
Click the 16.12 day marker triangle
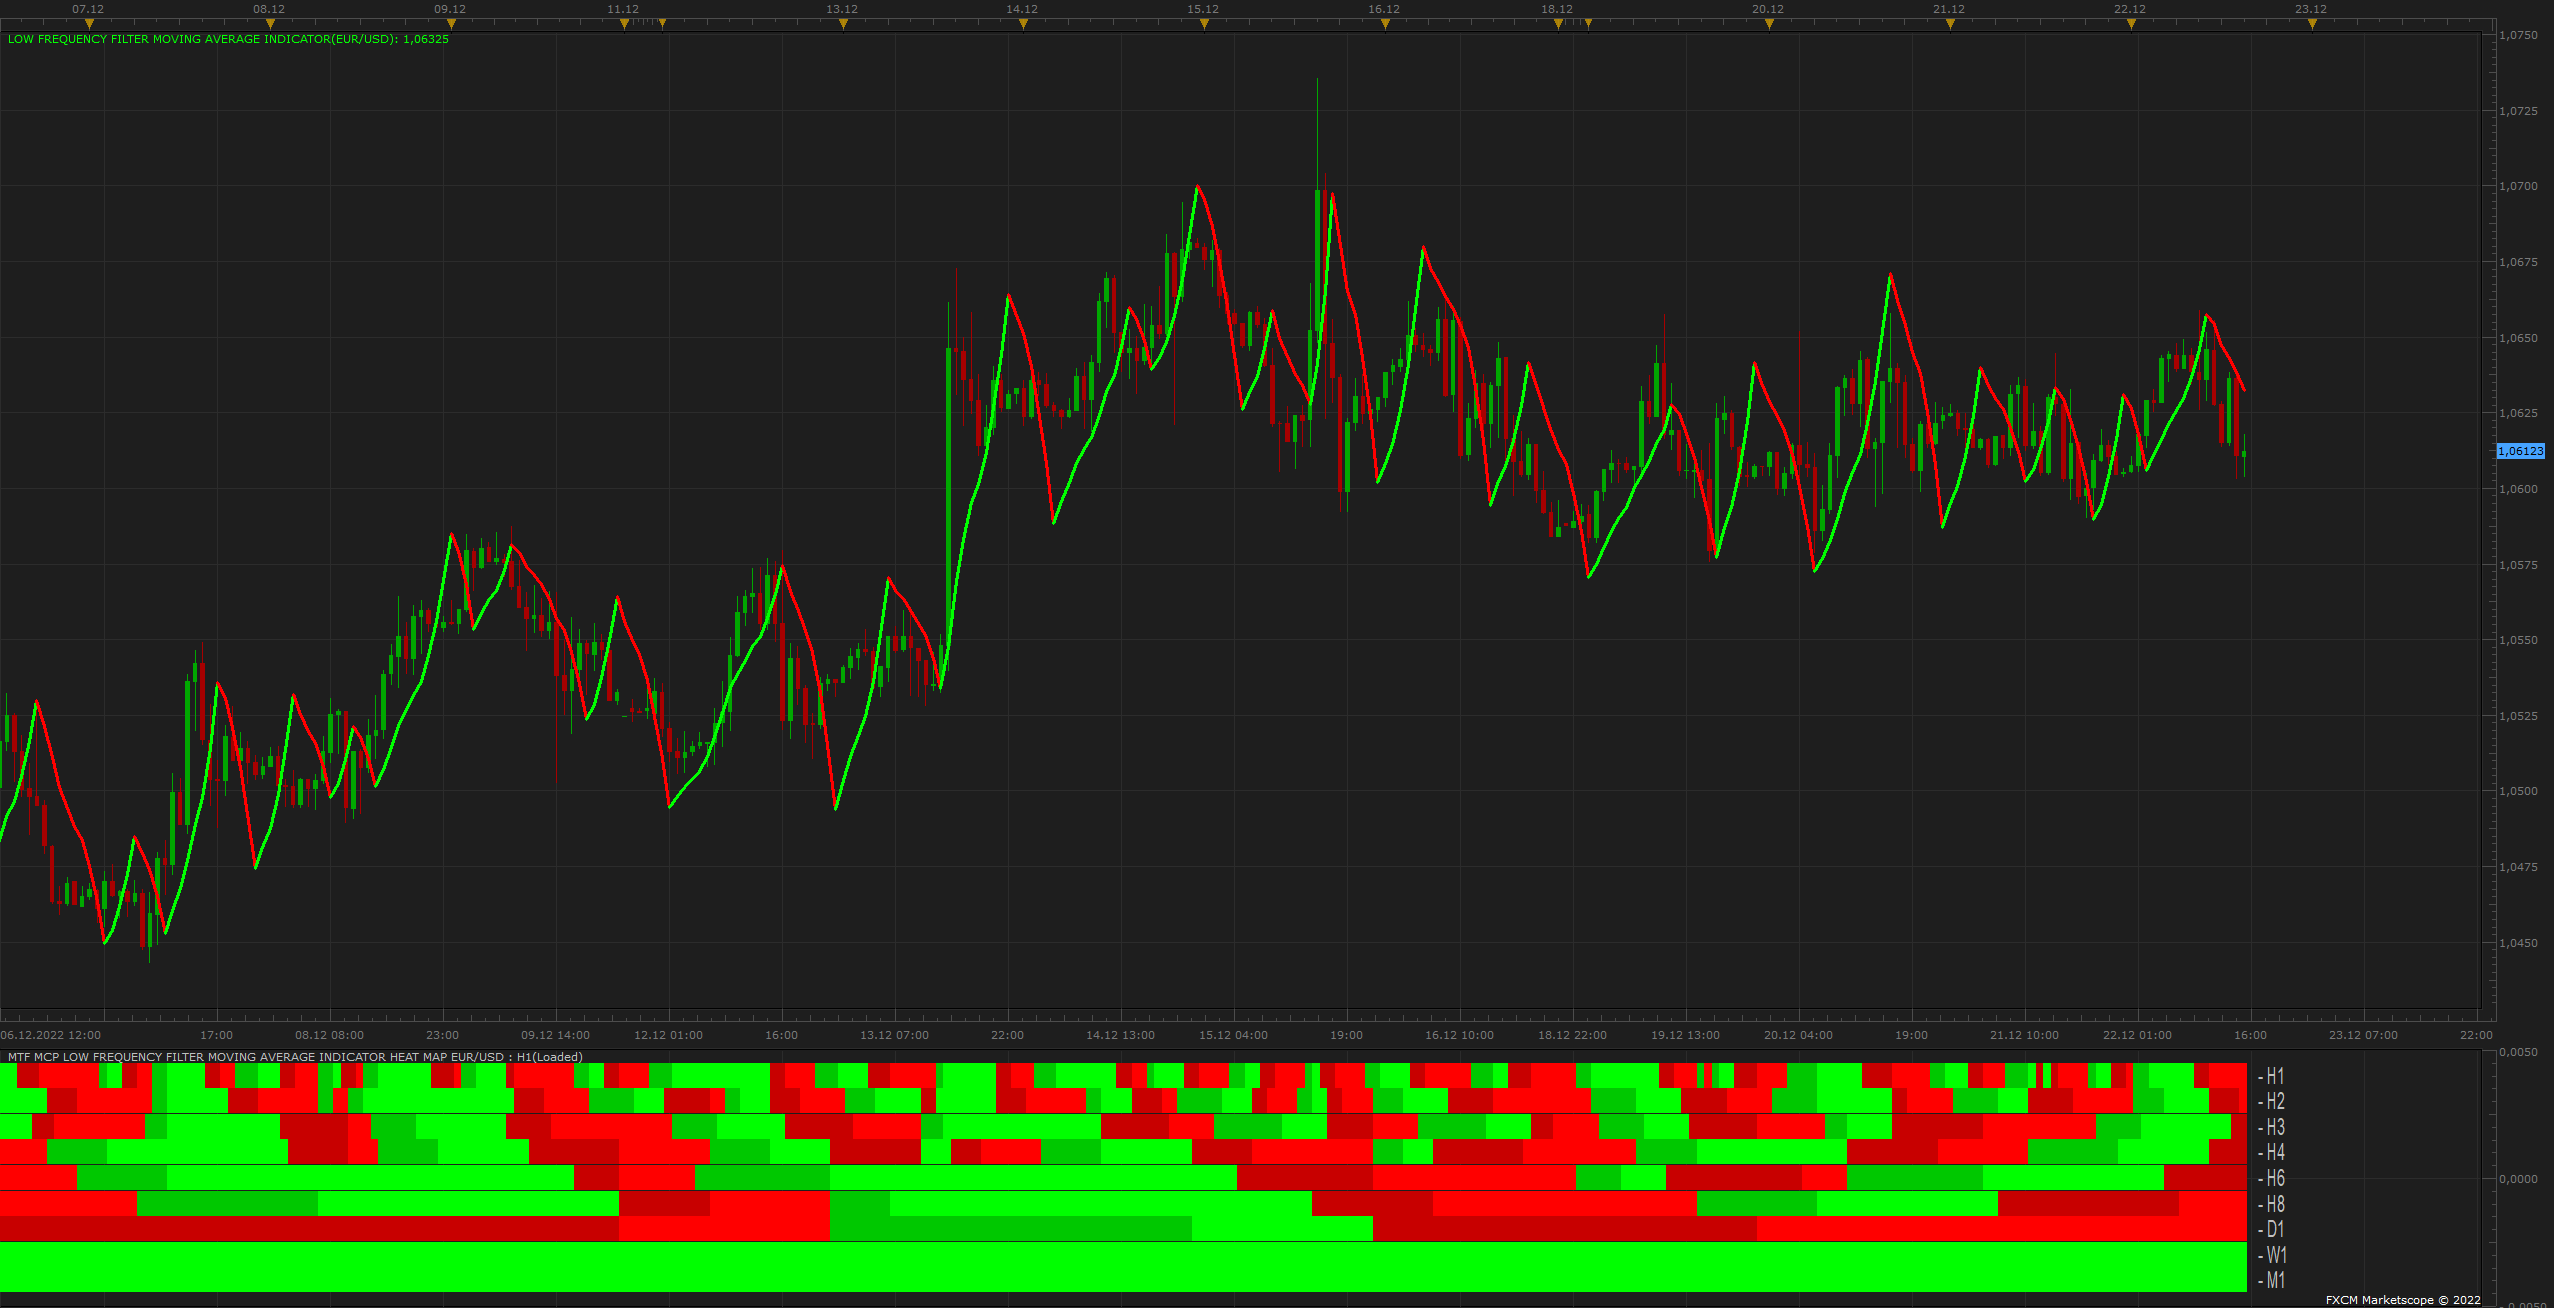[x=1385, y=24]
